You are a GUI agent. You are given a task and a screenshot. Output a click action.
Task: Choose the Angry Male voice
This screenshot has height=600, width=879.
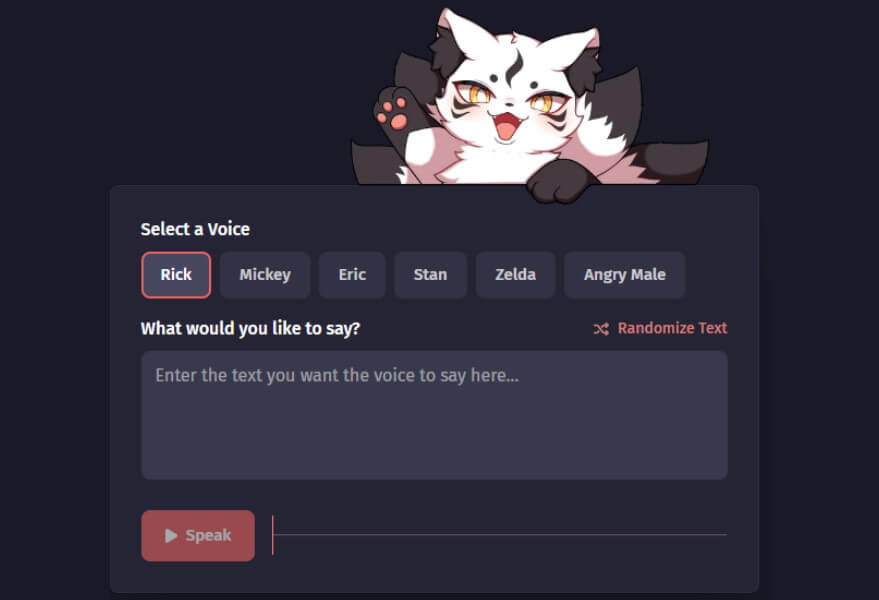pyautogui.click(x=624, y=275)
